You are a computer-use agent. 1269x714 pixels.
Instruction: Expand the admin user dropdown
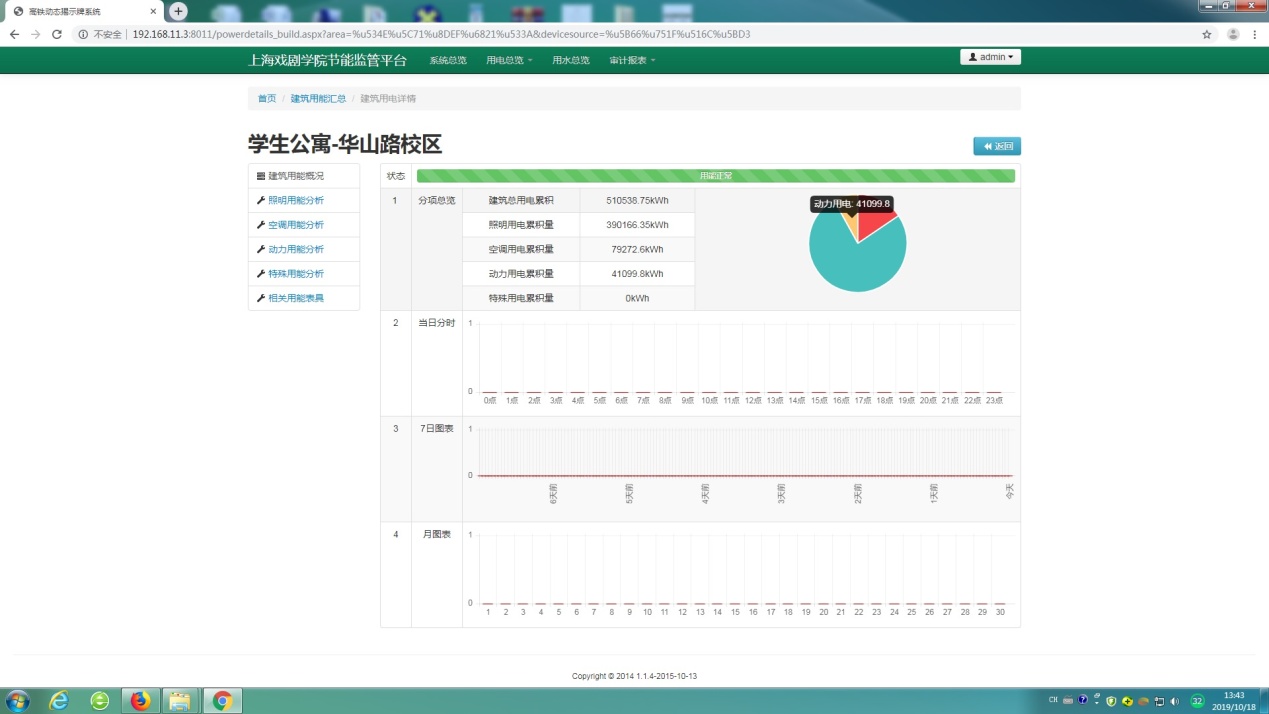(990, 57)
